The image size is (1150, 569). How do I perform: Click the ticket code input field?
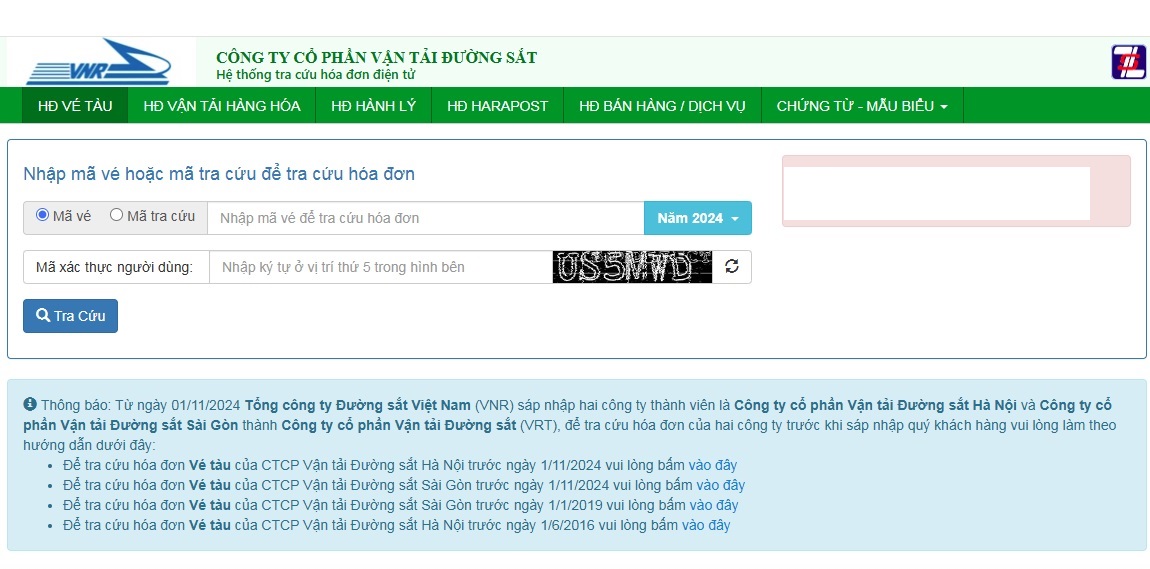pos(425,218)
